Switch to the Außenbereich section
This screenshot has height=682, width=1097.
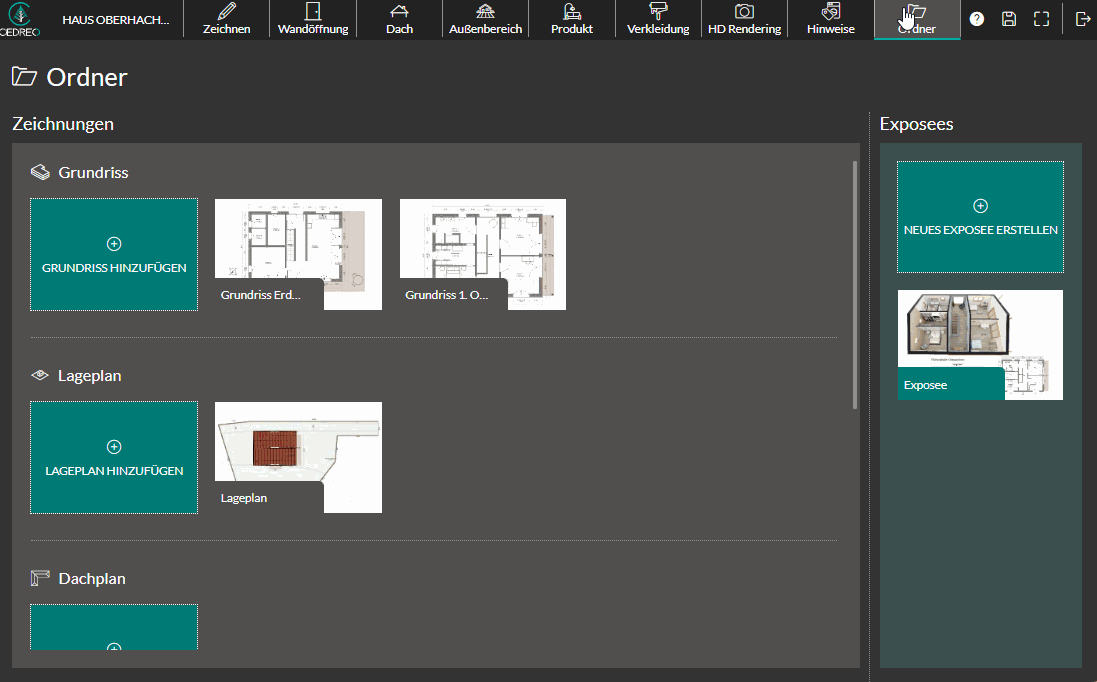point(485,19)
